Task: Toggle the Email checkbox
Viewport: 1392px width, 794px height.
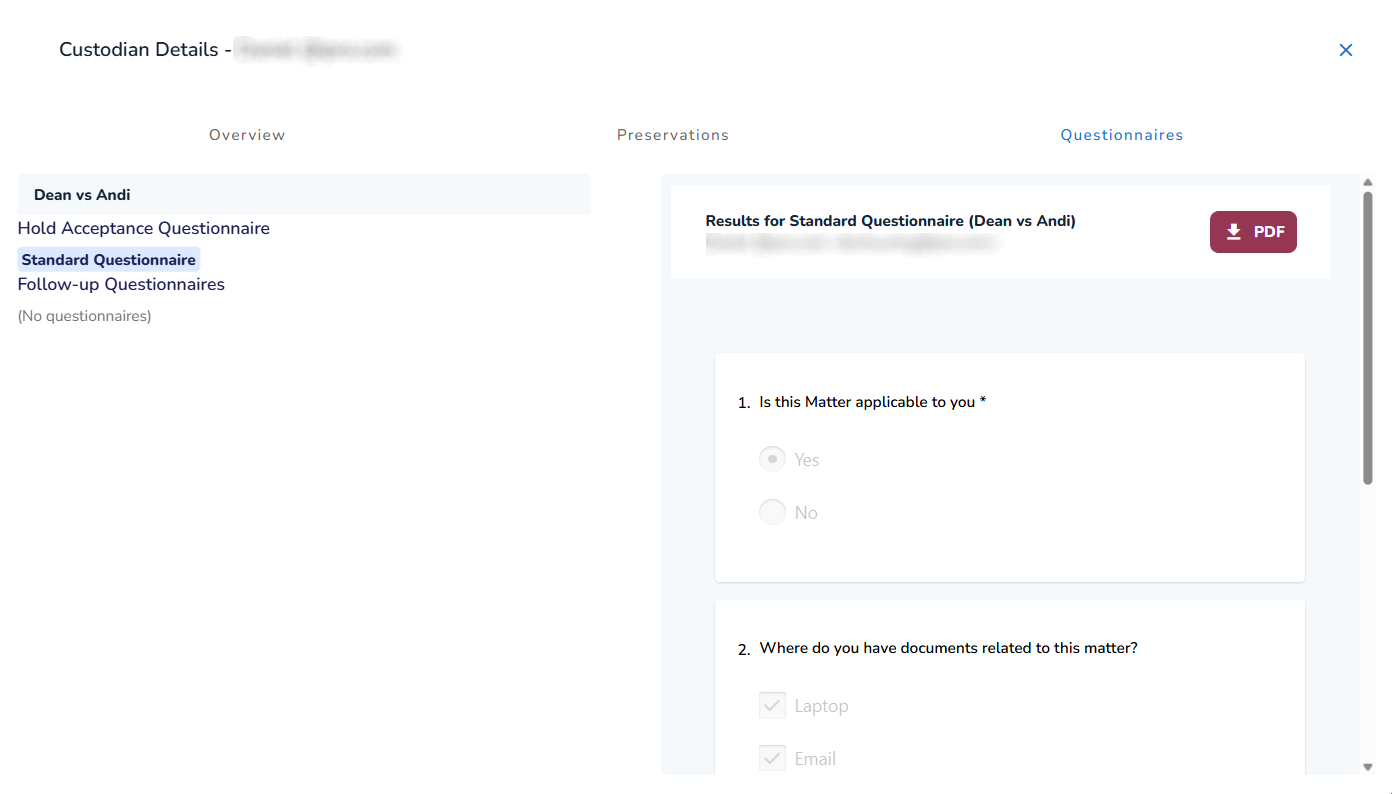Action: [x=772, y=758]
